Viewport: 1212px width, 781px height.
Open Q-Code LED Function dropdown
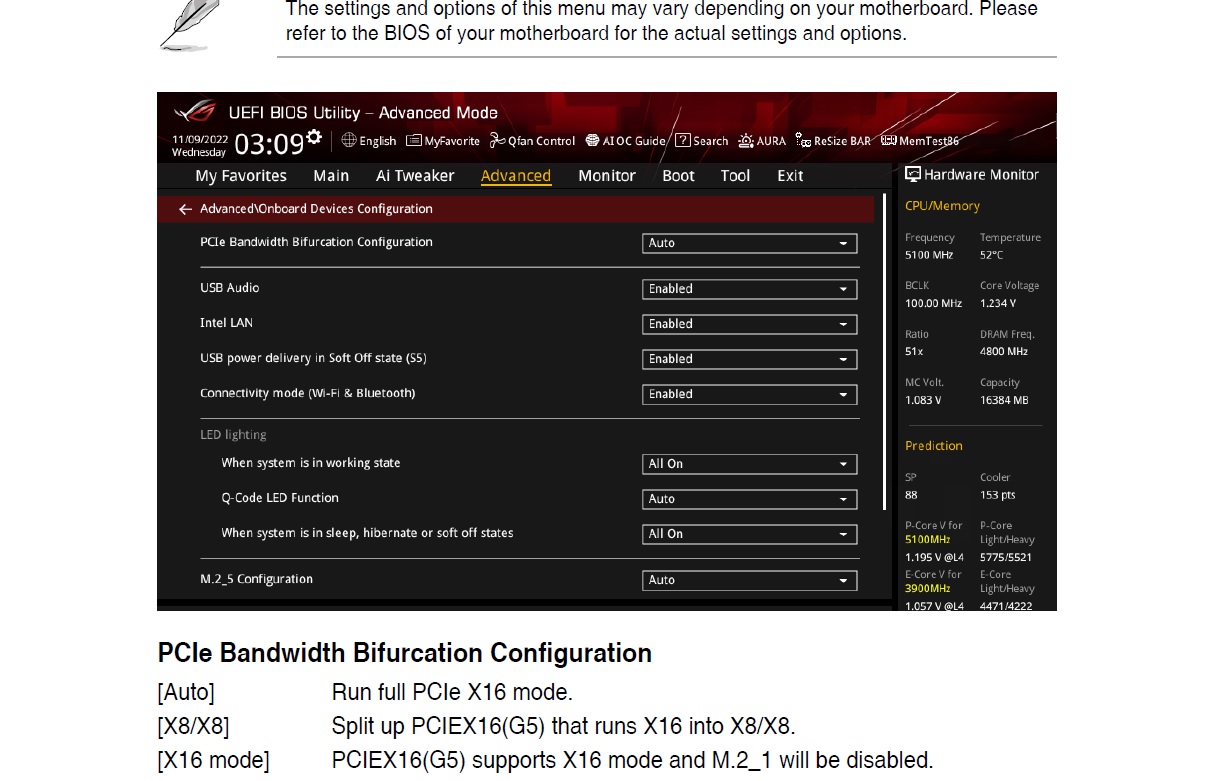pyautogui.click(x=749, y=499)
